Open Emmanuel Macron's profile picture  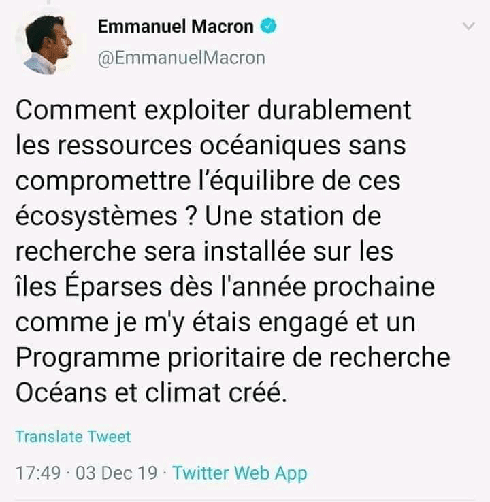pyautogui.click(x=49, y=45)
